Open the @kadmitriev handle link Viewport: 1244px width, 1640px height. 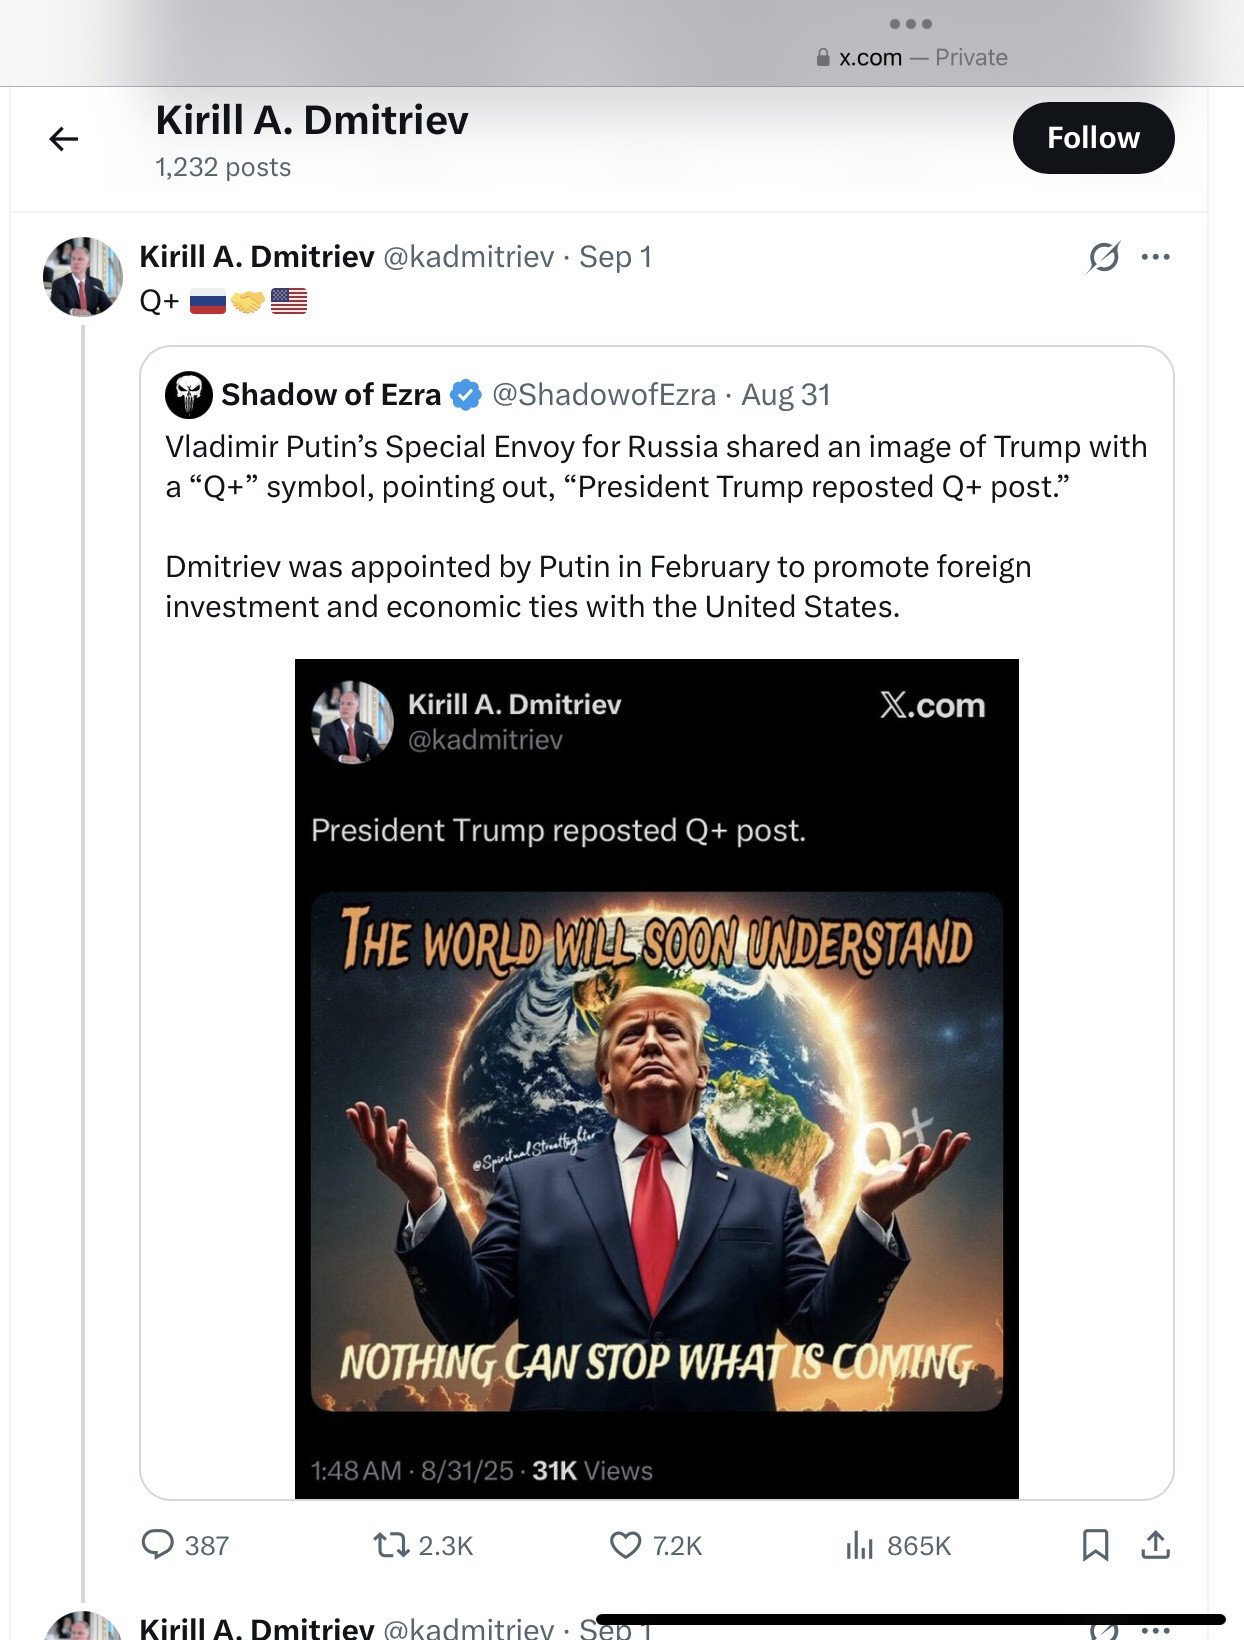[x=468, y=257]
